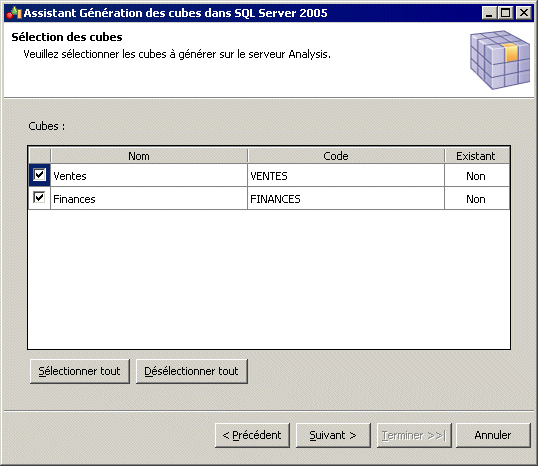This screenshot has width=538, height=466.
Task: Click the VENTES code cell
Action: point(346,175)
